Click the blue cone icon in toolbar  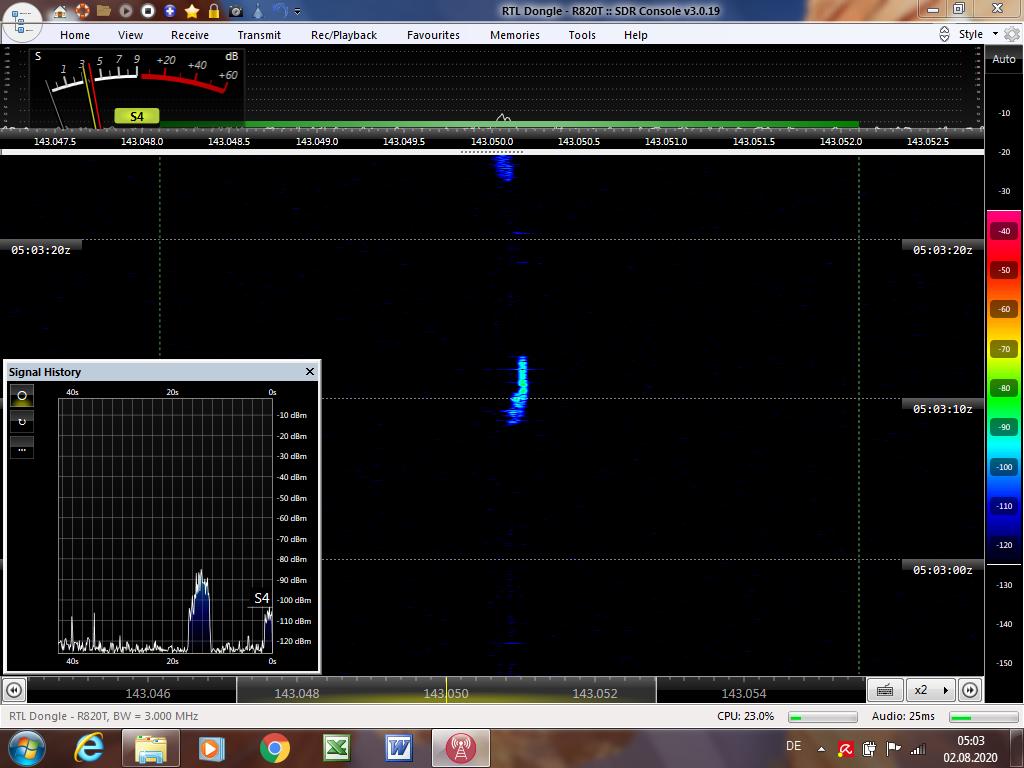pos(259,11)
